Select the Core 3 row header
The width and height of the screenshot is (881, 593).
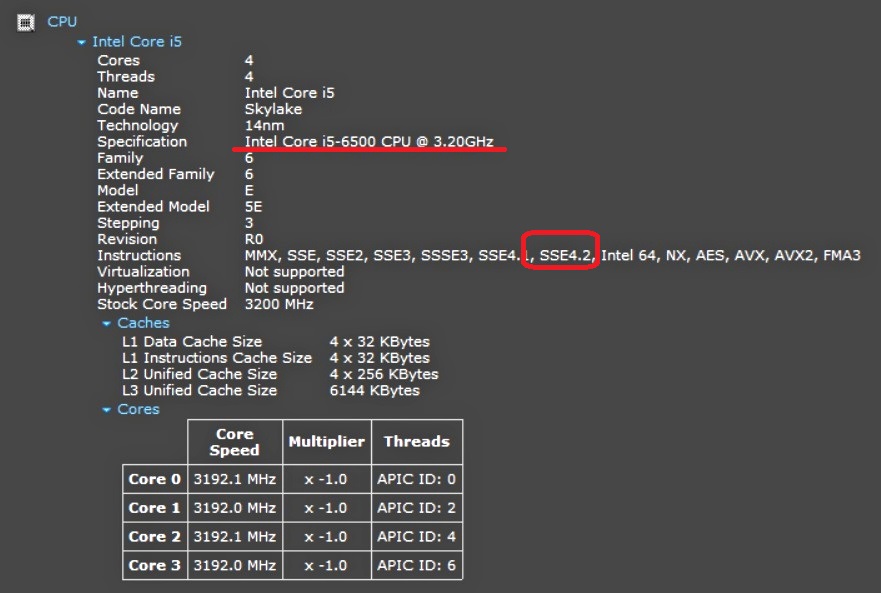point(155,565)
